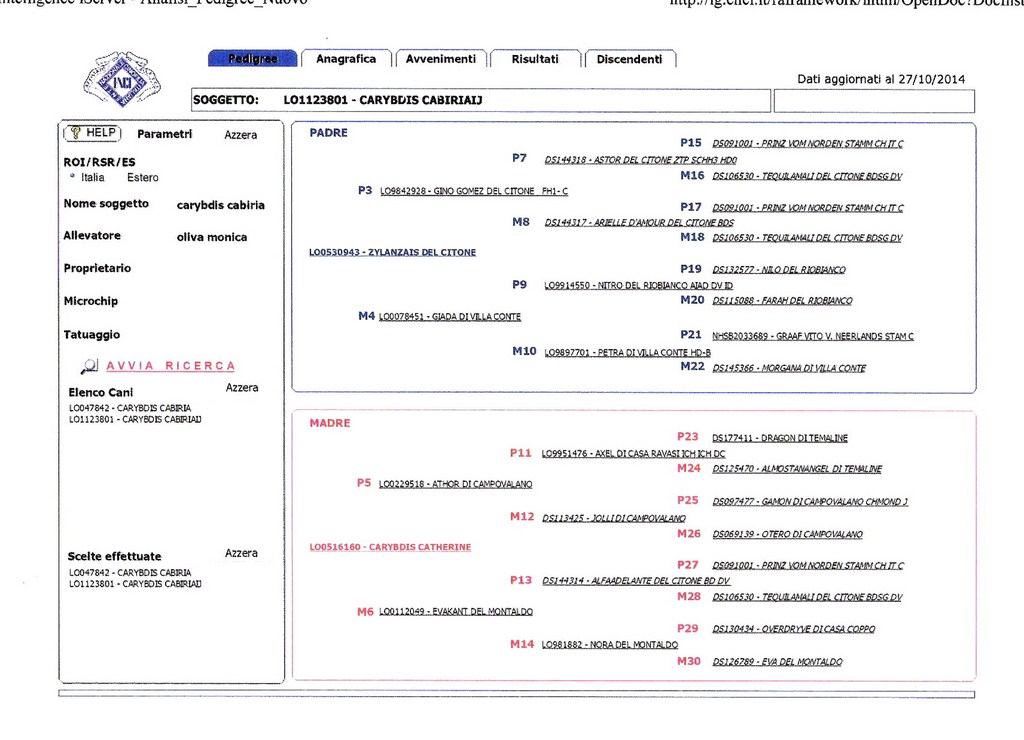Click the magnifier icon beside AVVIA RICERCA
The height and width of the screenshot is (740, 1024).
[89, 366]
